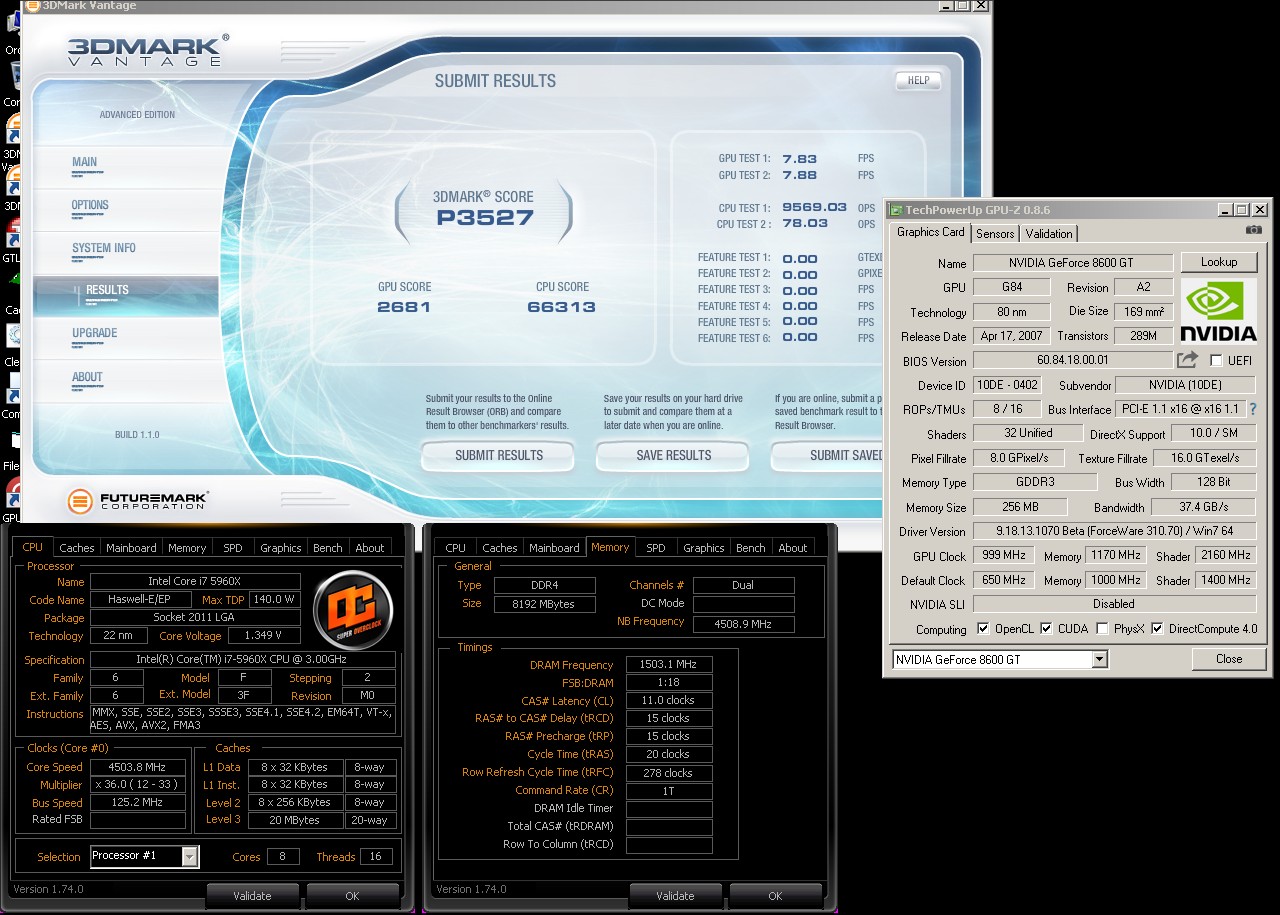This screenshot has height=915, width=1280.
Task: Click the Threads value 16 in CPU-Z
Action: 376,857
